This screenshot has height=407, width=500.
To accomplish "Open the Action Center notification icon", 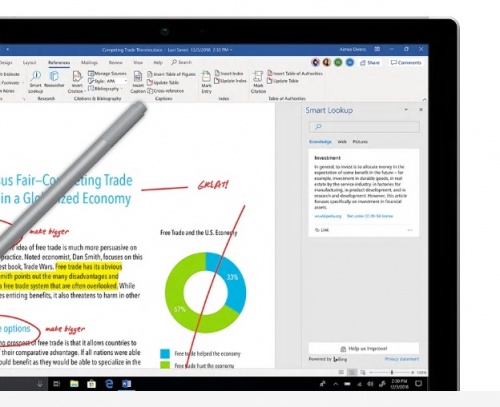I will coord(418,384).
